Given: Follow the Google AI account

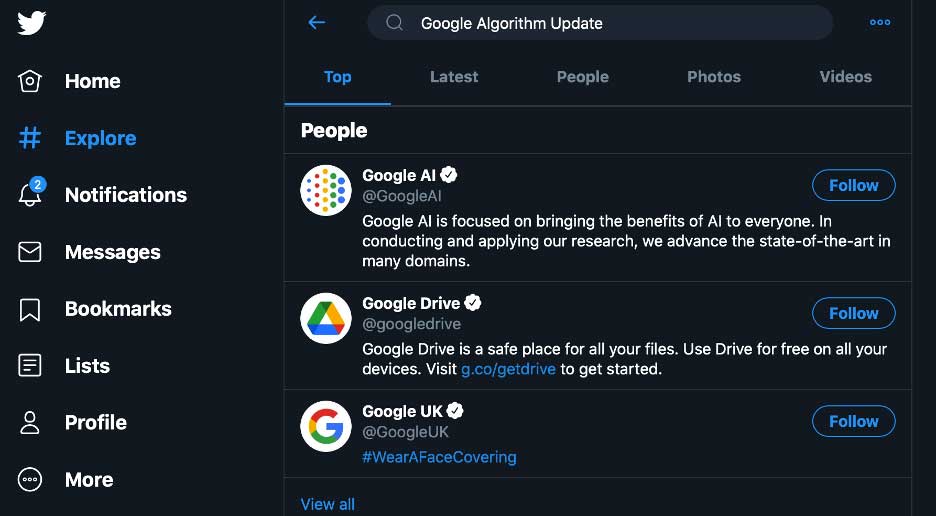Looking at the screenshot, I should point(854,185).
